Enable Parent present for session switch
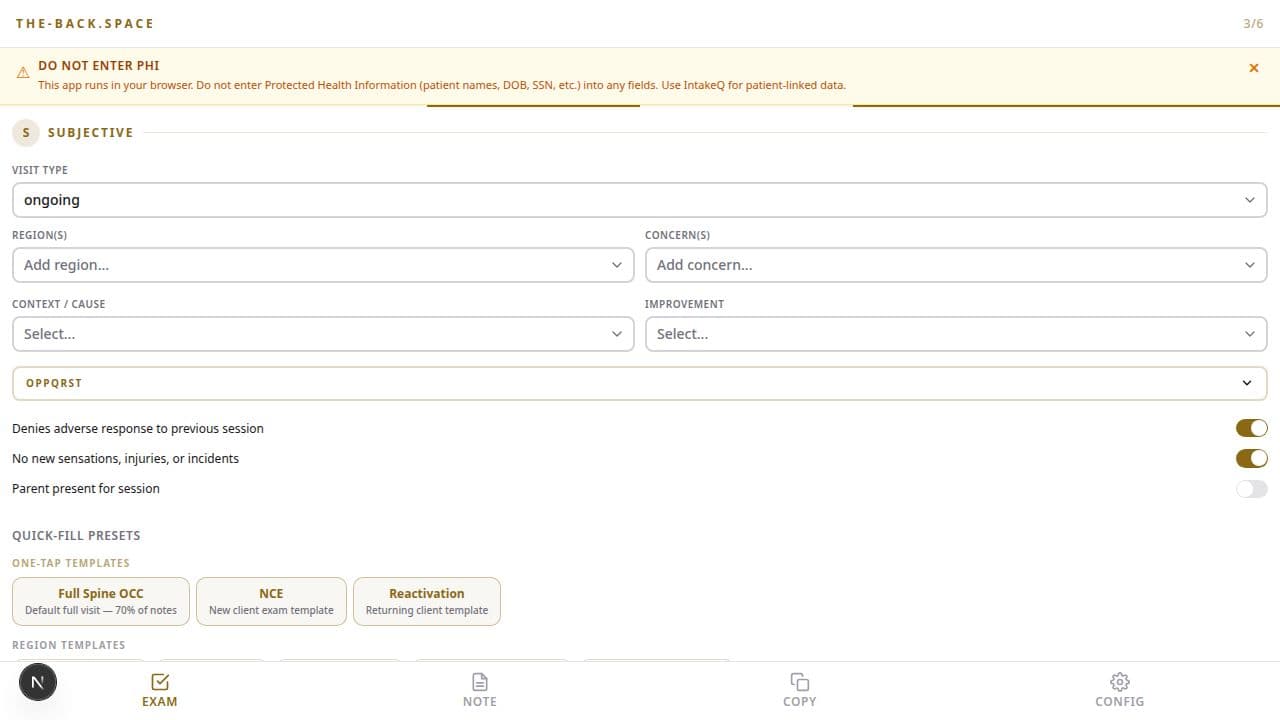 1251,489
